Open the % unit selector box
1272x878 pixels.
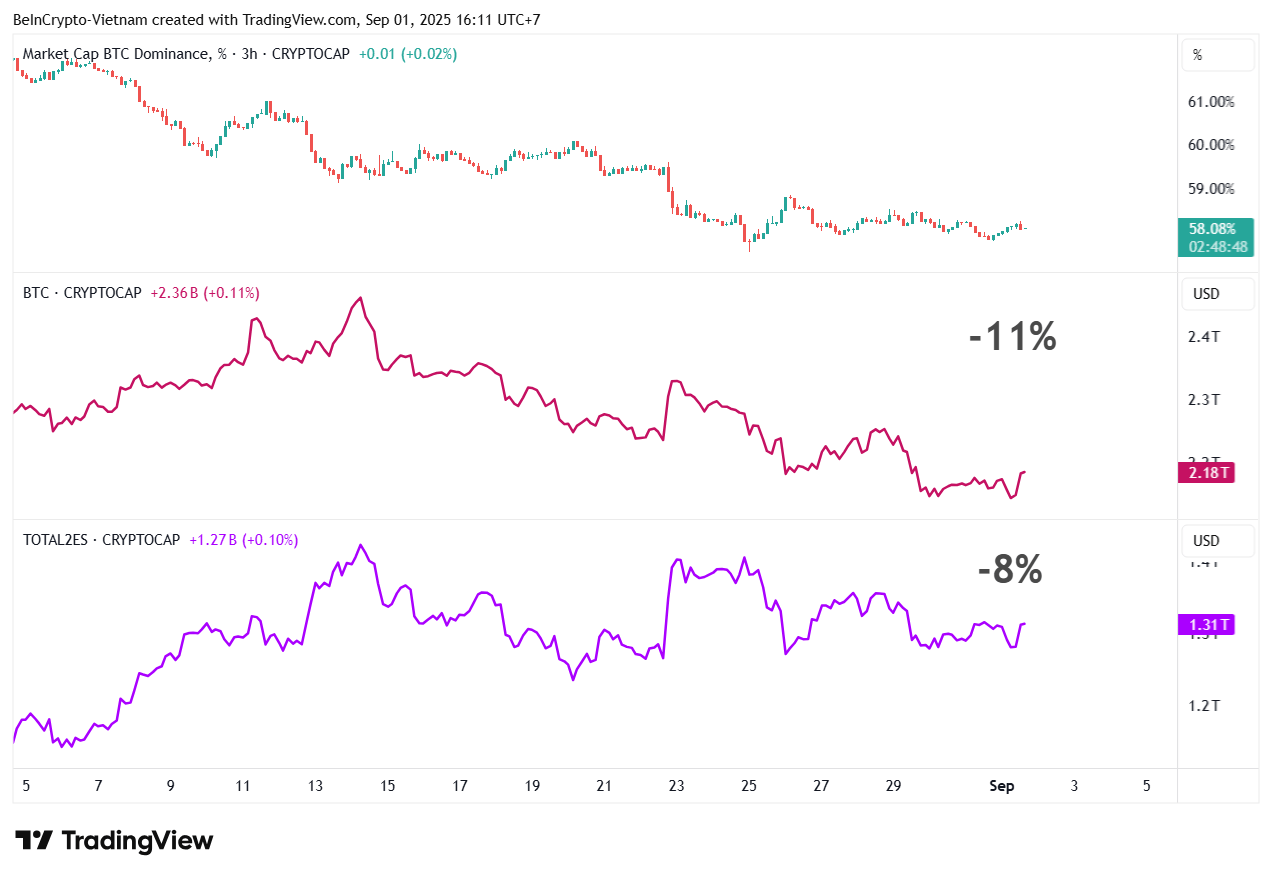[x=1217, y=55]
